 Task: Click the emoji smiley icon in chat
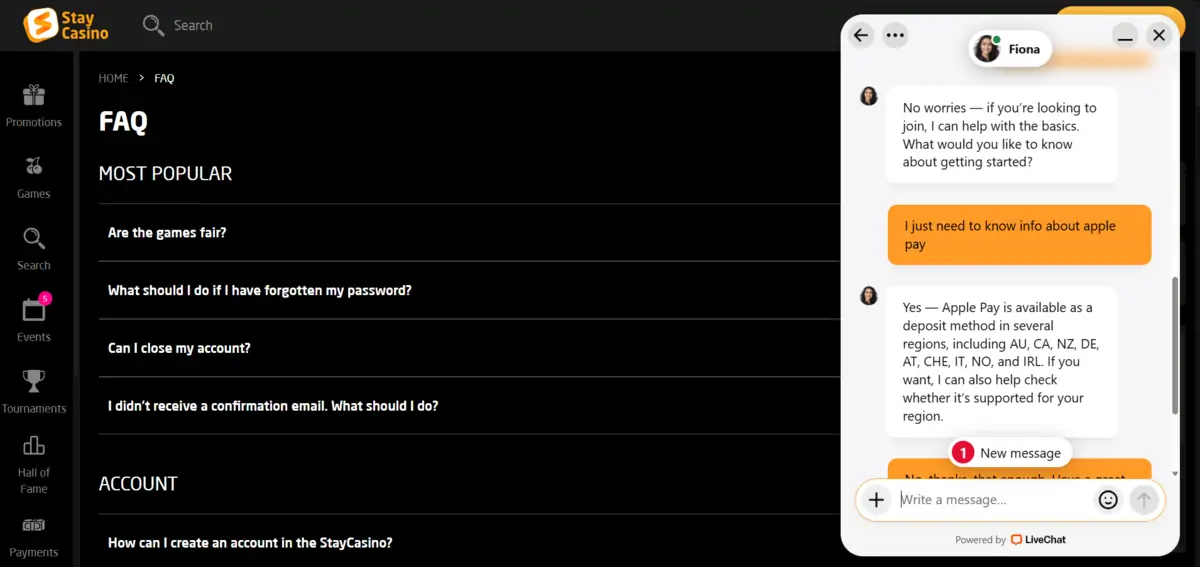(1108, 500)
